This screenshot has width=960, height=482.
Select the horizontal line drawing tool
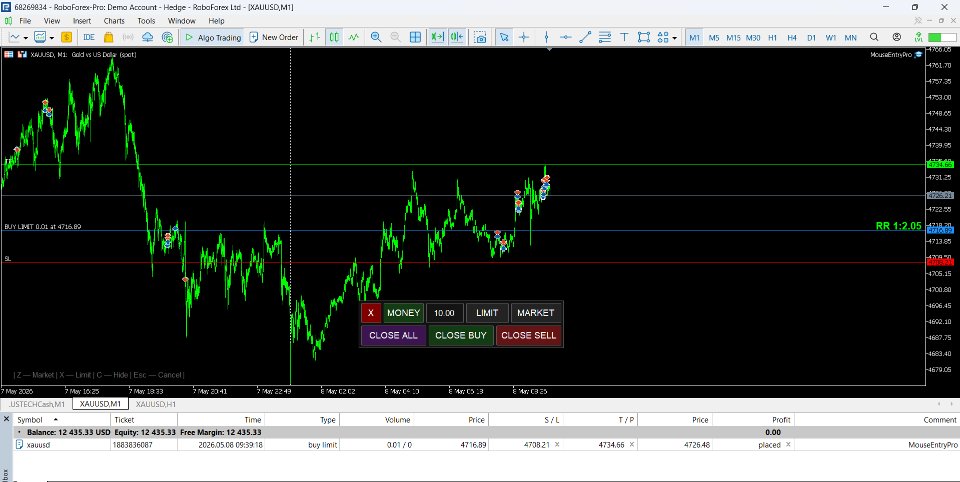(x=566, y=37)
